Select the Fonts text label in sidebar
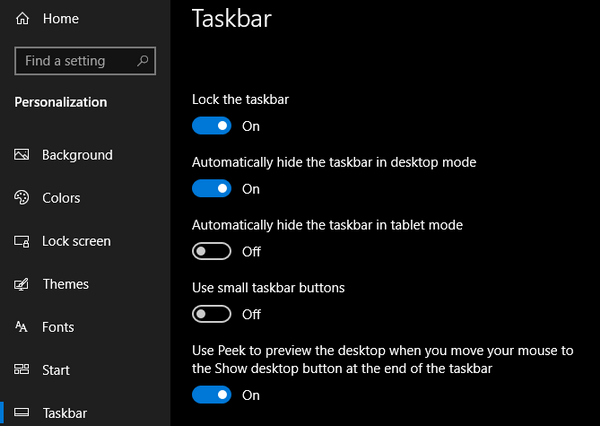 (x=58, y=327)
